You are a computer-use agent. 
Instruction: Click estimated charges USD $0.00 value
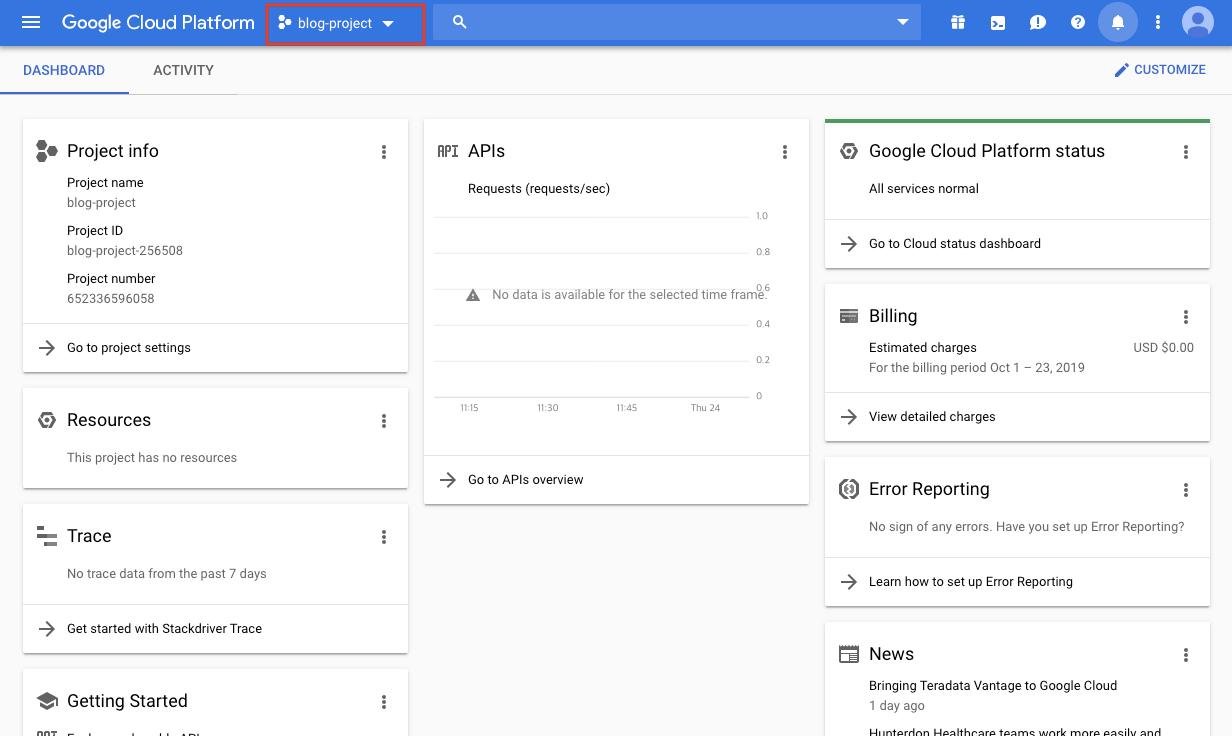(1163, 348)
